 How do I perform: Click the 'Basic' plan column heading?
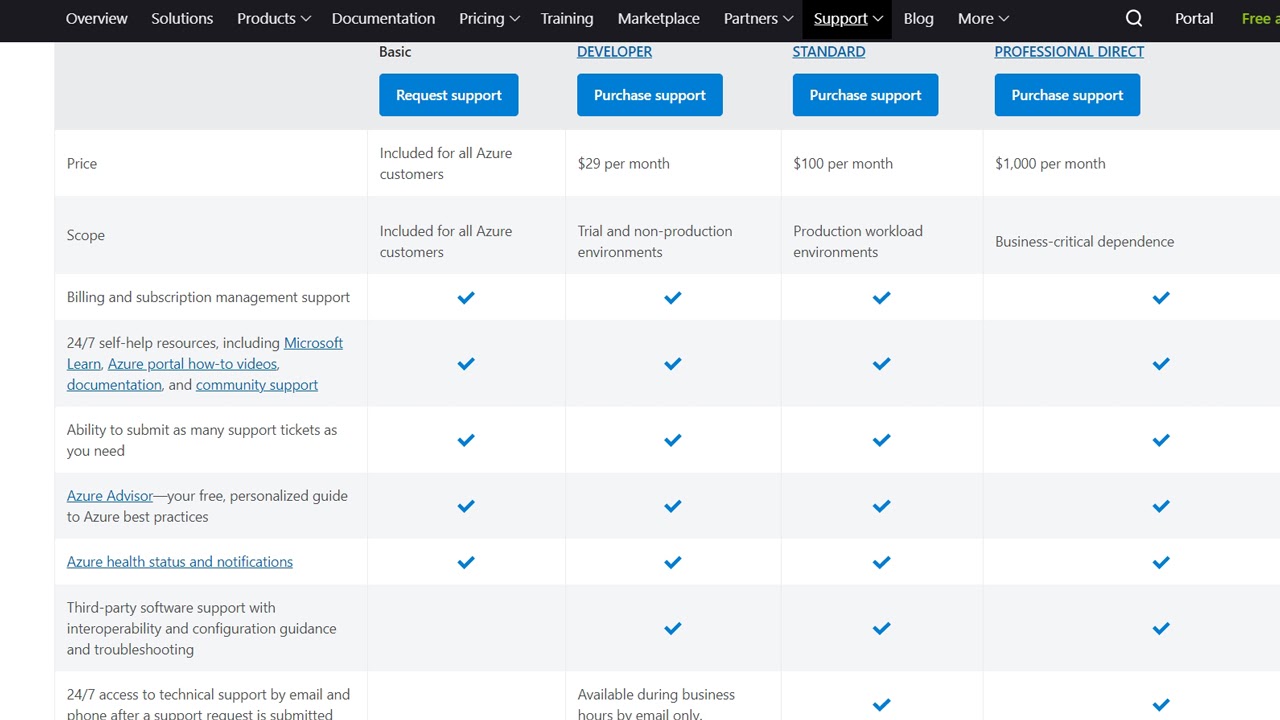coord(395,51)
